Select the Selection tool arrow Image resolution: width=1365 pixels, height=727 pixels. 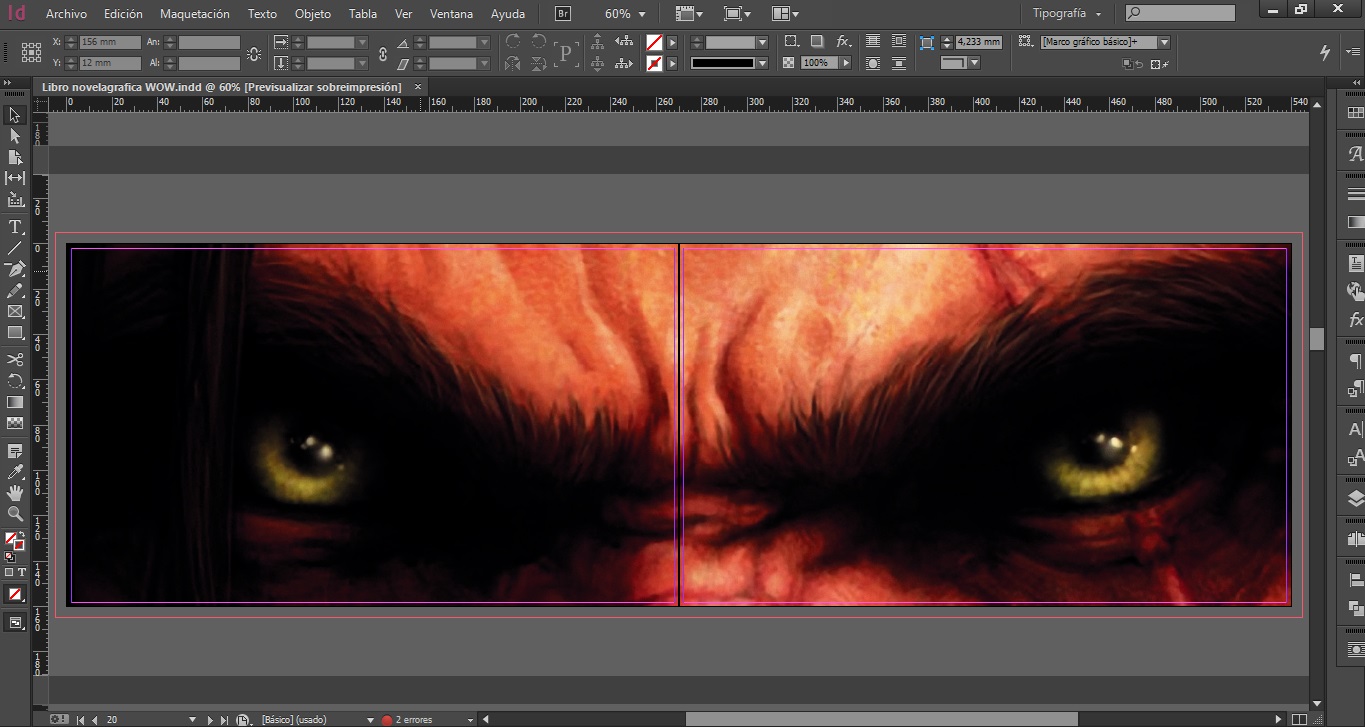pos(15,115)
